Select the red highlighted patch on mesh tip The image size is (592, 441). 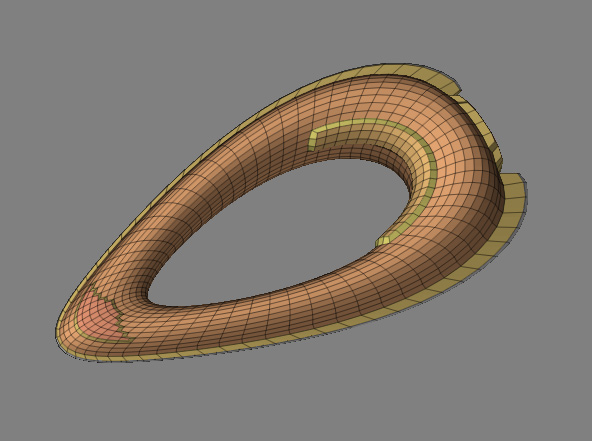coord(100,316)
